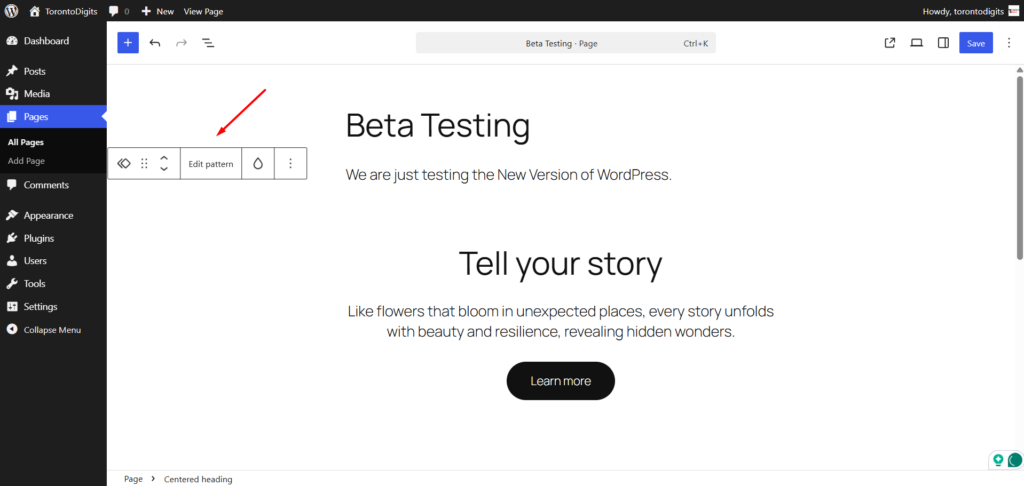1024x486 pixels.
Task: Open the Document Overview list view
Action: pos(208,43)
